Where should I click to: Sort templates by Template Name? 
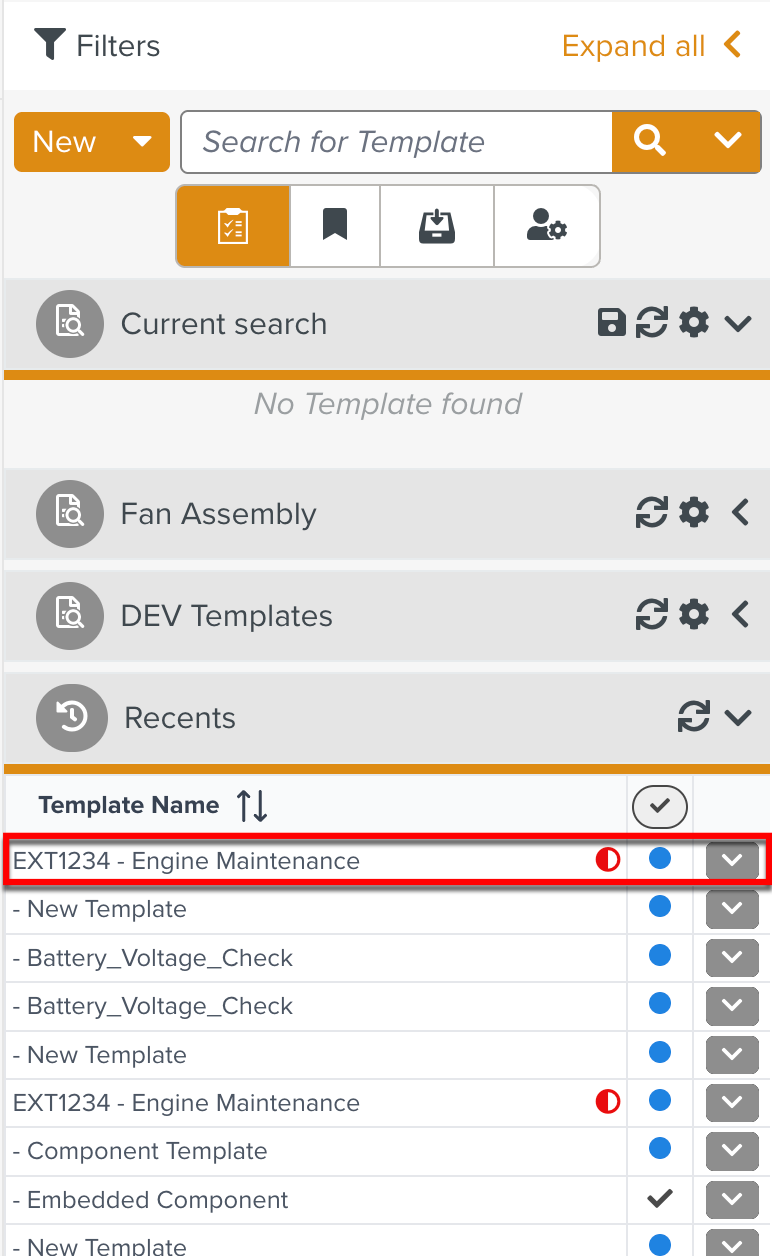250,805
